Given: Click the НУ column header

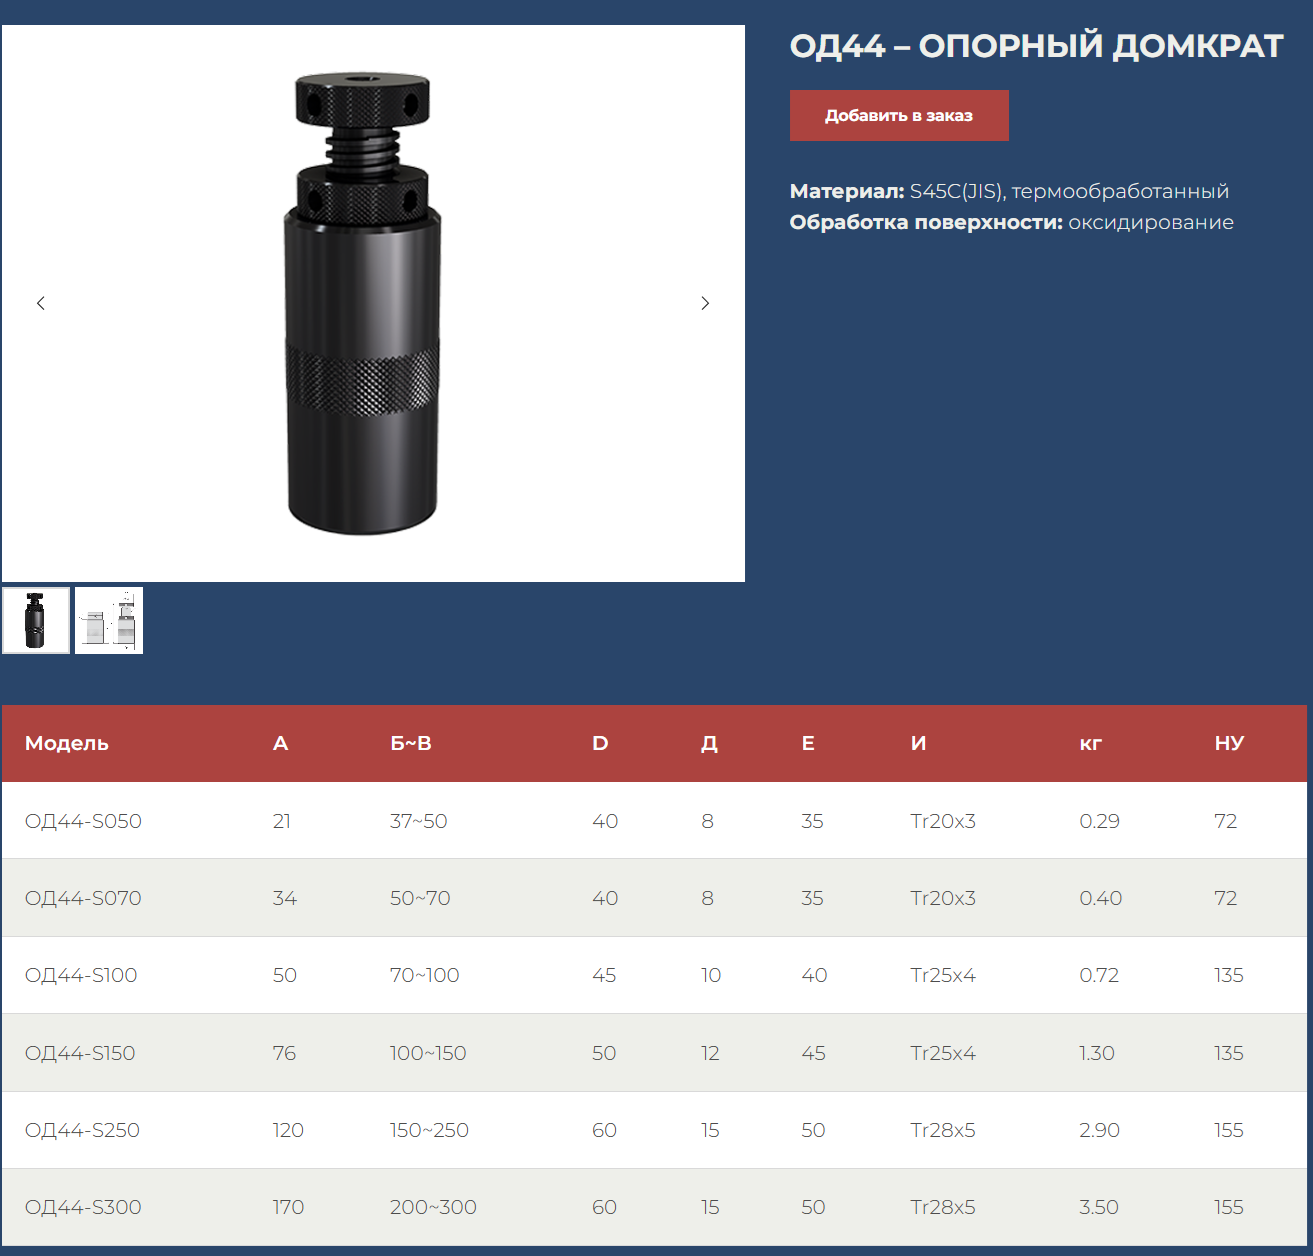Looking at the screenshot, I should (1229, 743).
